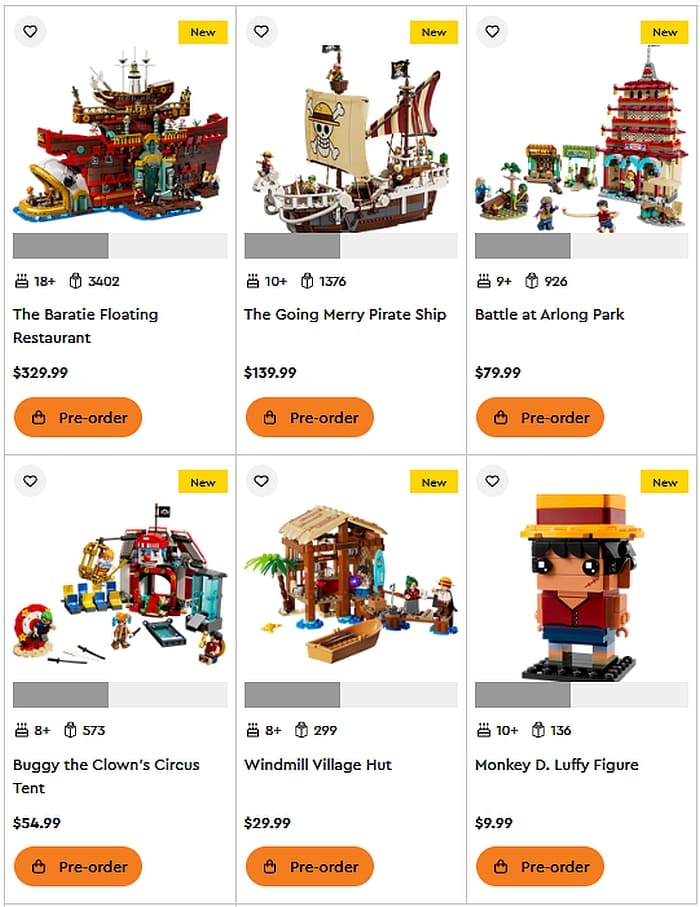Add Going Merry Pirate Ship to wishlist
This screenshot has height=907, width=700.
(x=261, y=31)
